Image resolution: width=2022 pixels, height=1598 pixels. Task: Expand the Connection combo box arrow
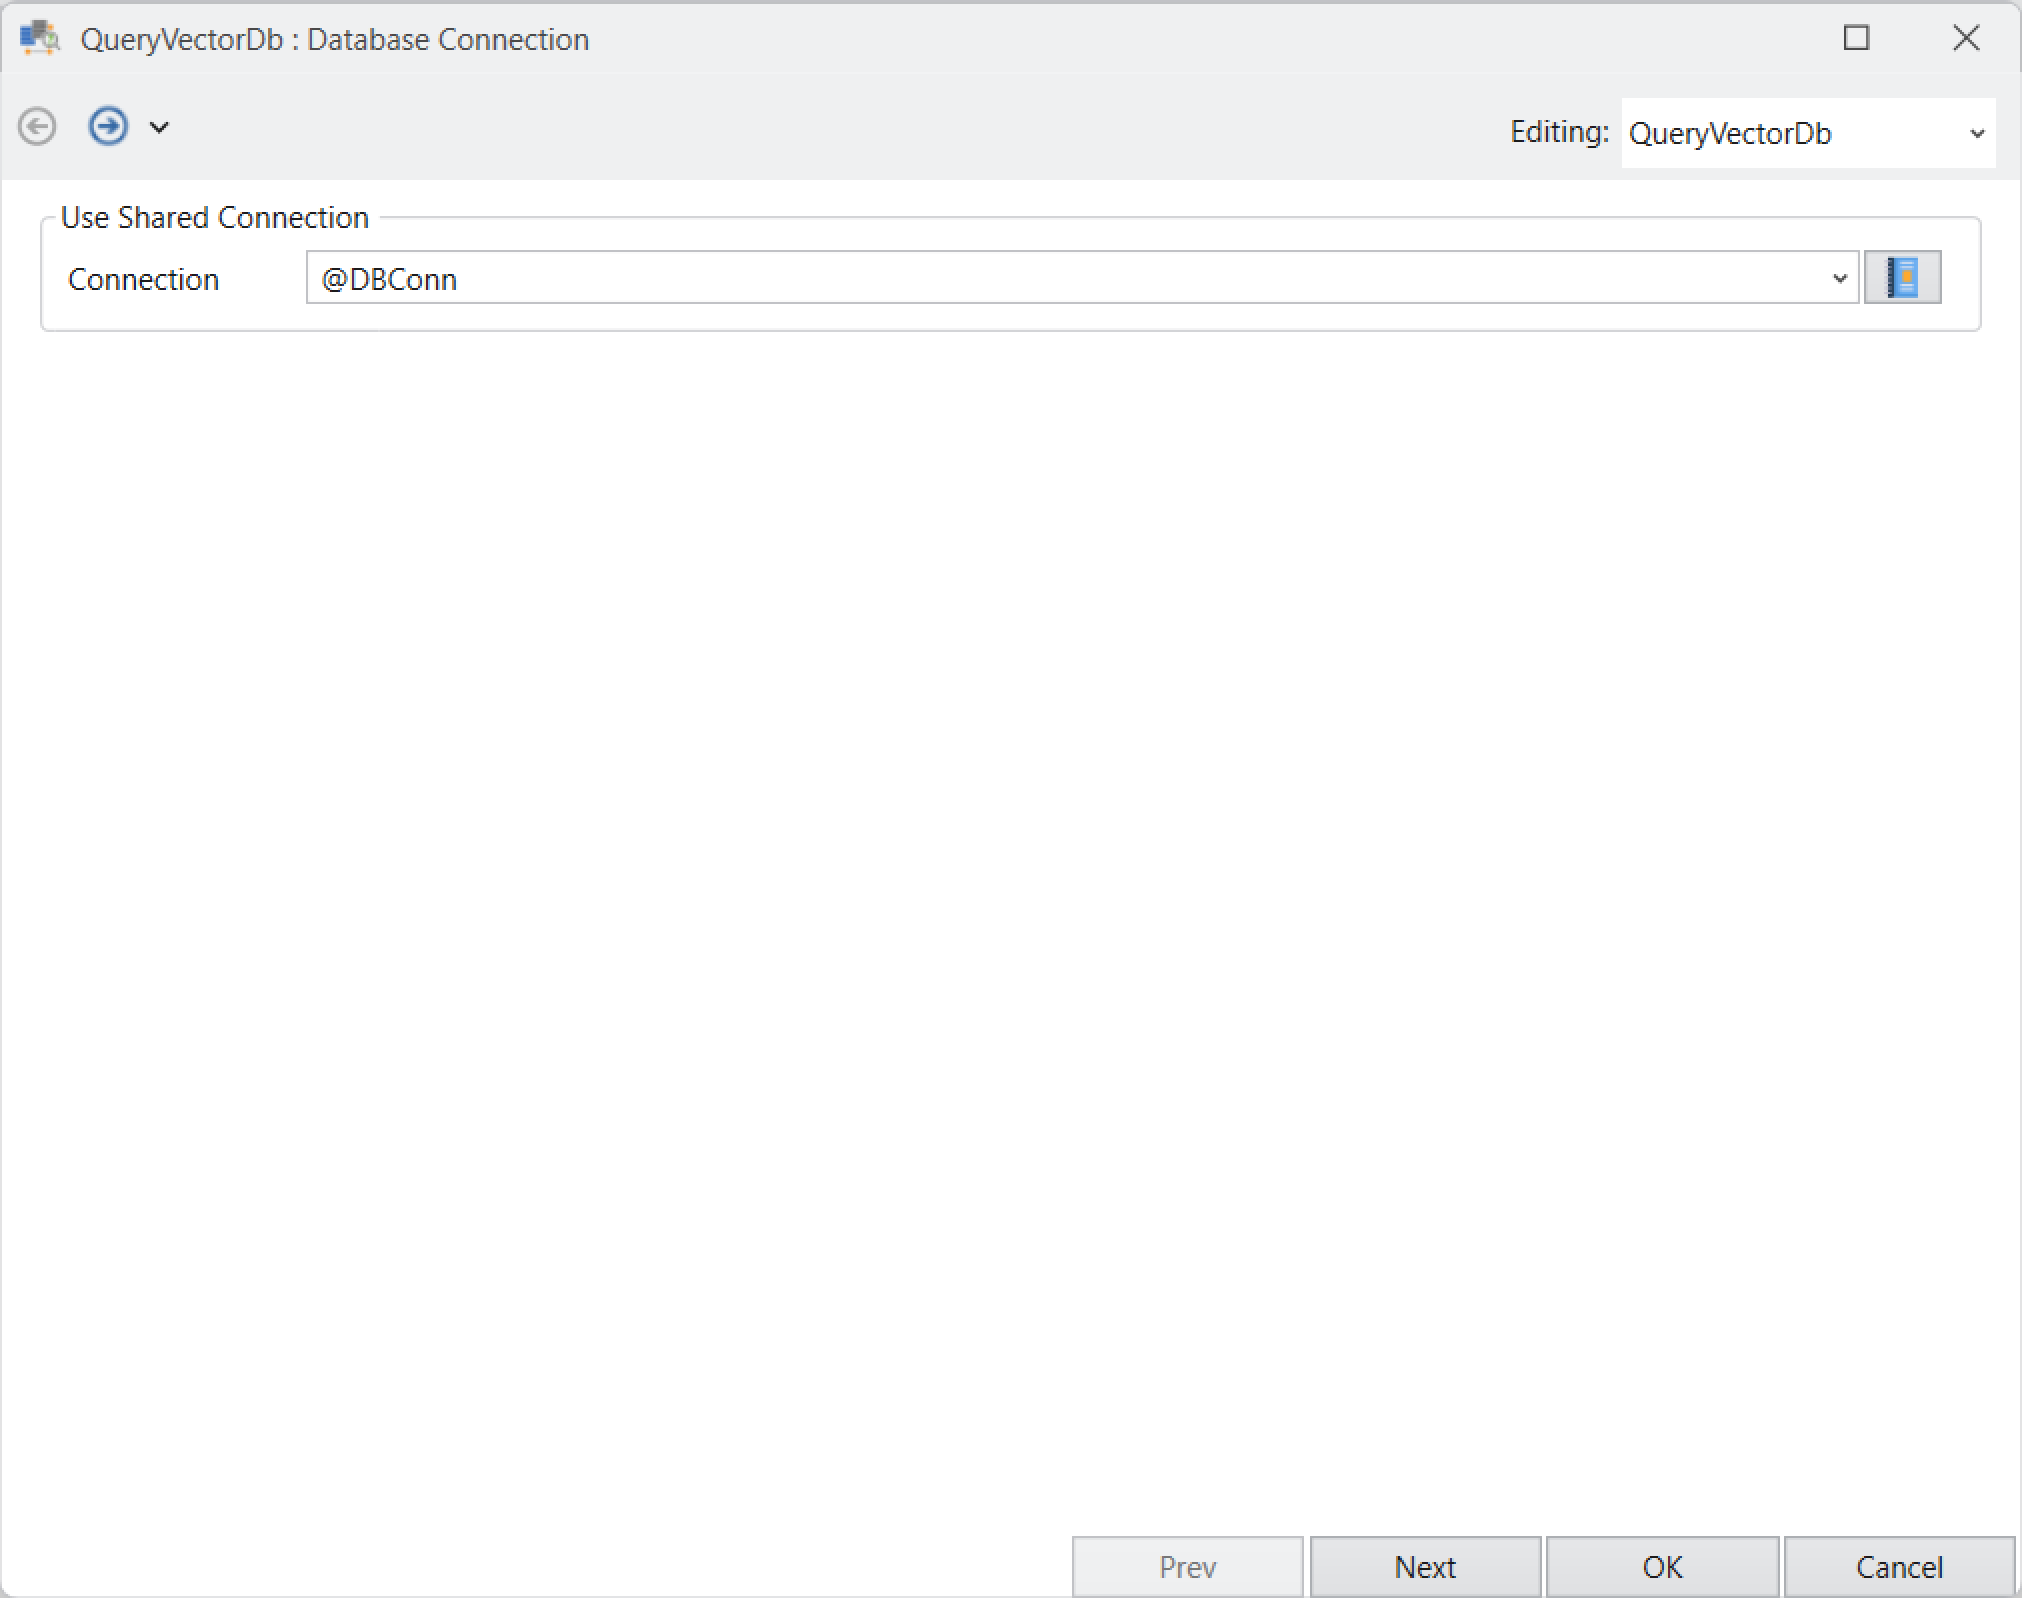click(x=1839, y=278)
